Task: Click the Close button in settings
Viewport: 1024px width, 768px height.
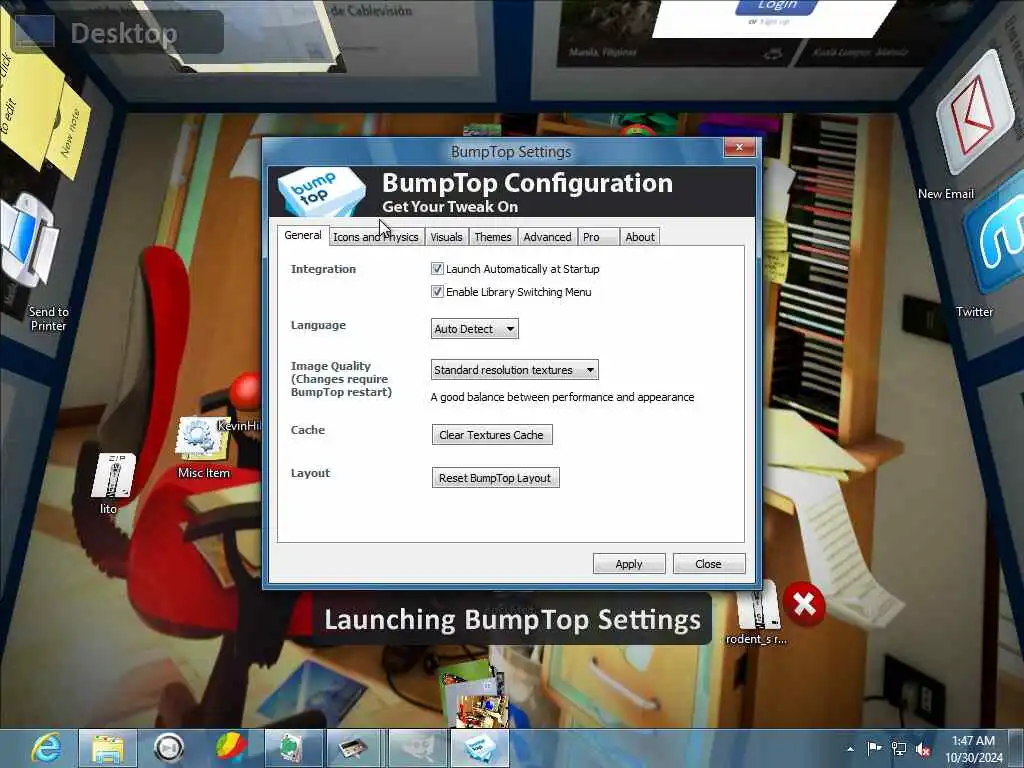Action: pos(709,564)
